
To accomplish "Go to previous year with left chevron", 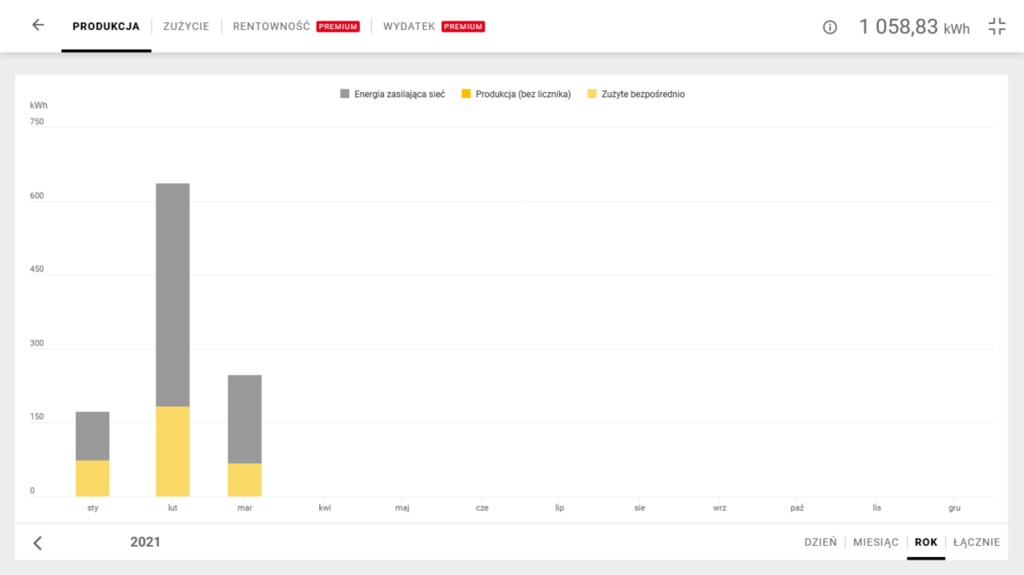I will coord(38,543).
